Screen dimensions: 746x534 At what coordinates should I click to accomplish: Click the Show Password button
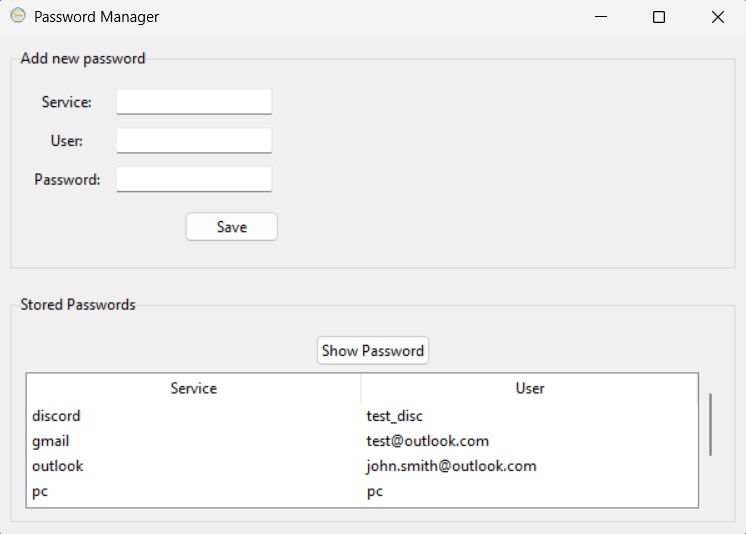(373, 351)
